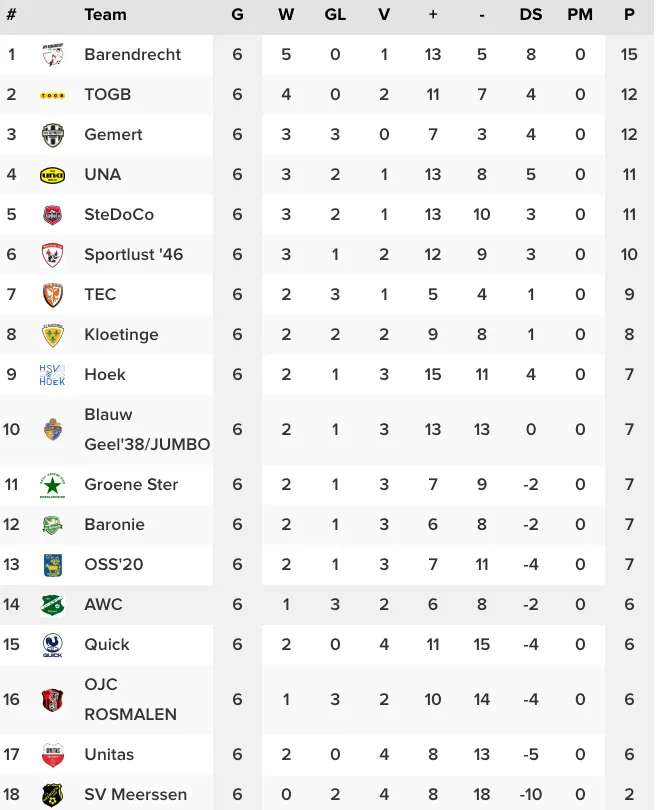
Task: Click the Quick club emblem
Action: tap(52, 645)
